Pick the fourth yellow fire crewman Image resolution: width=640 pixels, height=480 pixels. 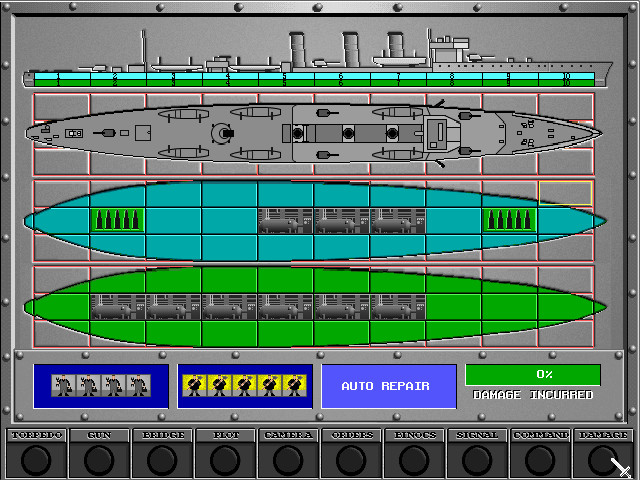(x=269, y=385)
